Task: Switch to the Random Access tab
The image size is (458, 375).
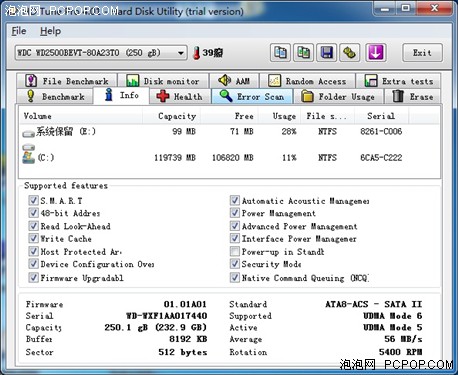Action: tap(307, 81)
